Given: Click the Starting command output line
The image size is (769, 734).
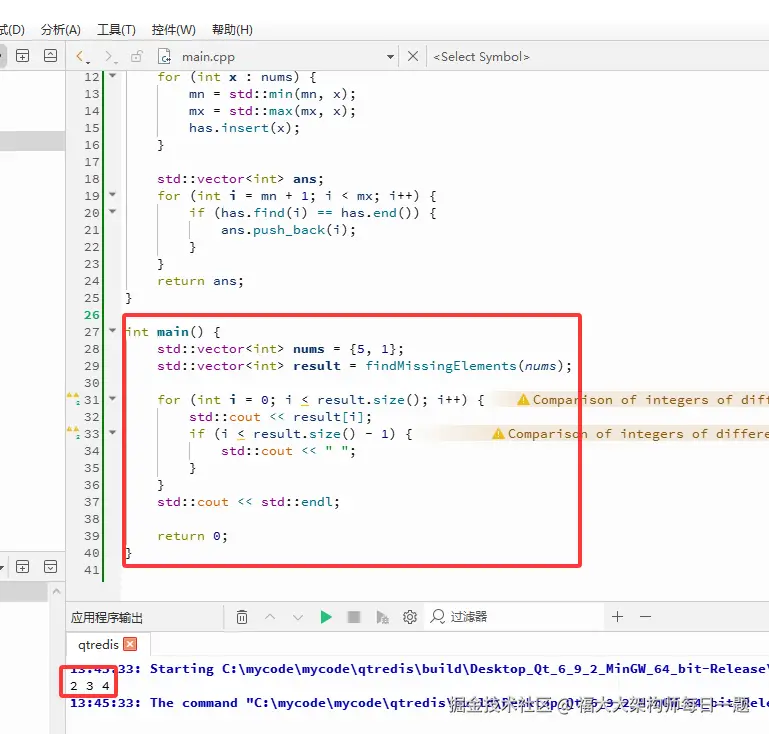Looking at the screenshot, I should coord(419,669).
